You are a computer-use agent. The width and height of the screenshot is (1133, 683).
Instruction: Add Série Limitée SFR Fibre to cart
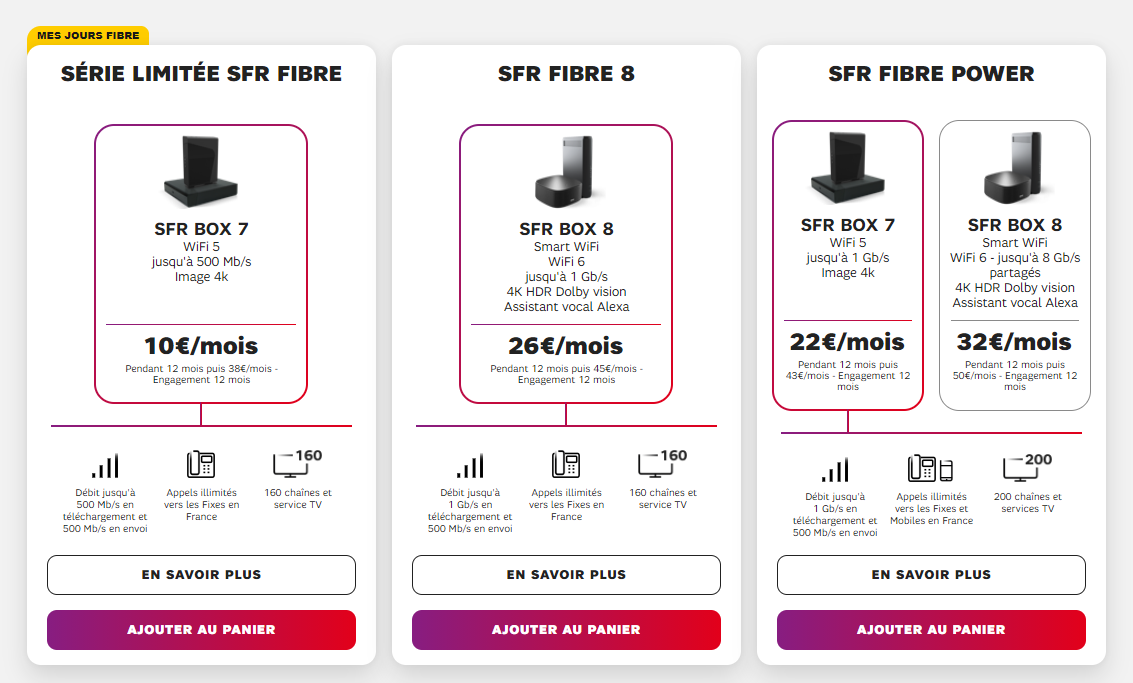(201, 630)
